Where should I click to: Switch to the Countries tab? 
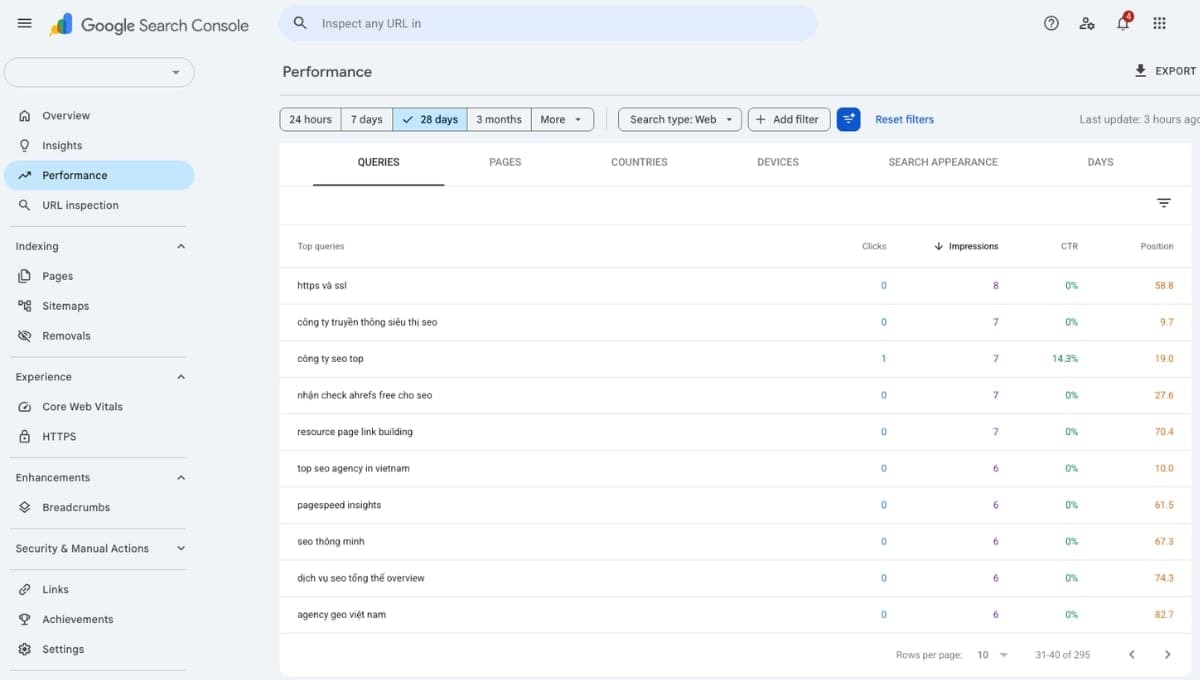tap(639, 162)
